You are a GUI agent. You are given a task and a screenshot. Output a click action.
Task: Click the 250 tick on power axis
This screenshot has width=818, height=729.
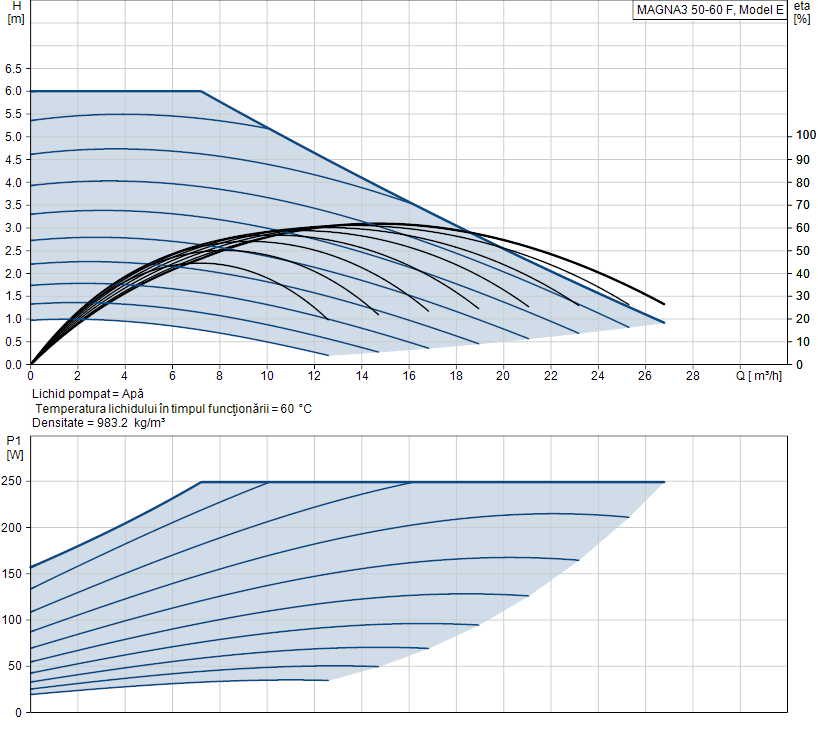(12, 482)
